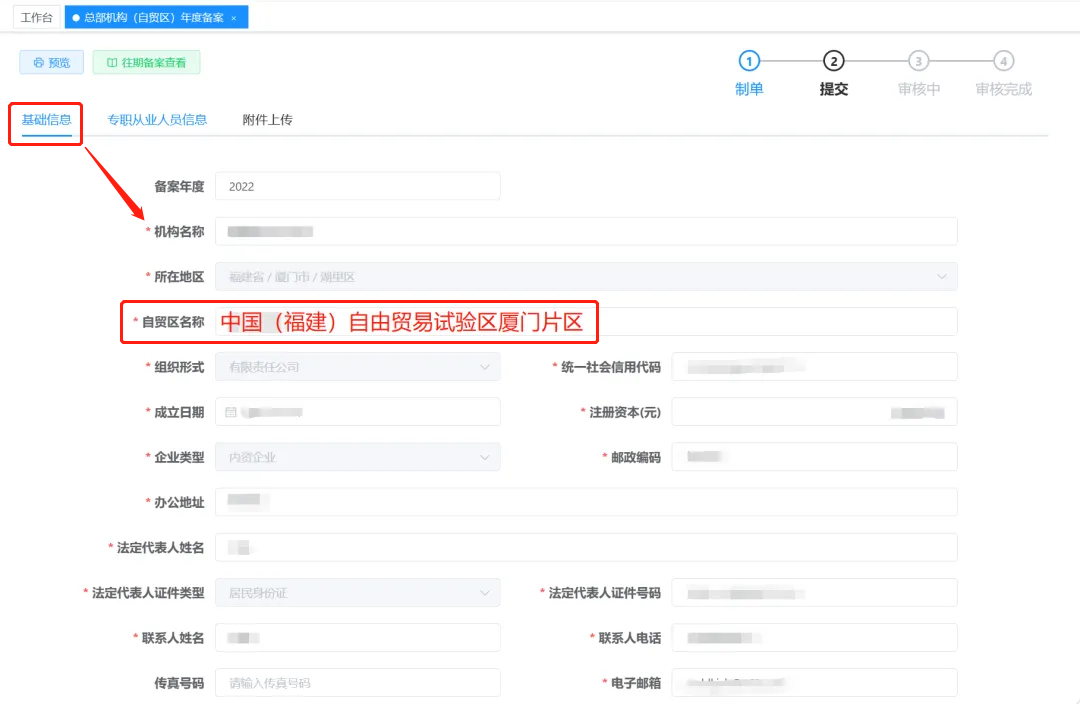Click the 邮政编码 input field
The image size is (1080, 704).
814,457
